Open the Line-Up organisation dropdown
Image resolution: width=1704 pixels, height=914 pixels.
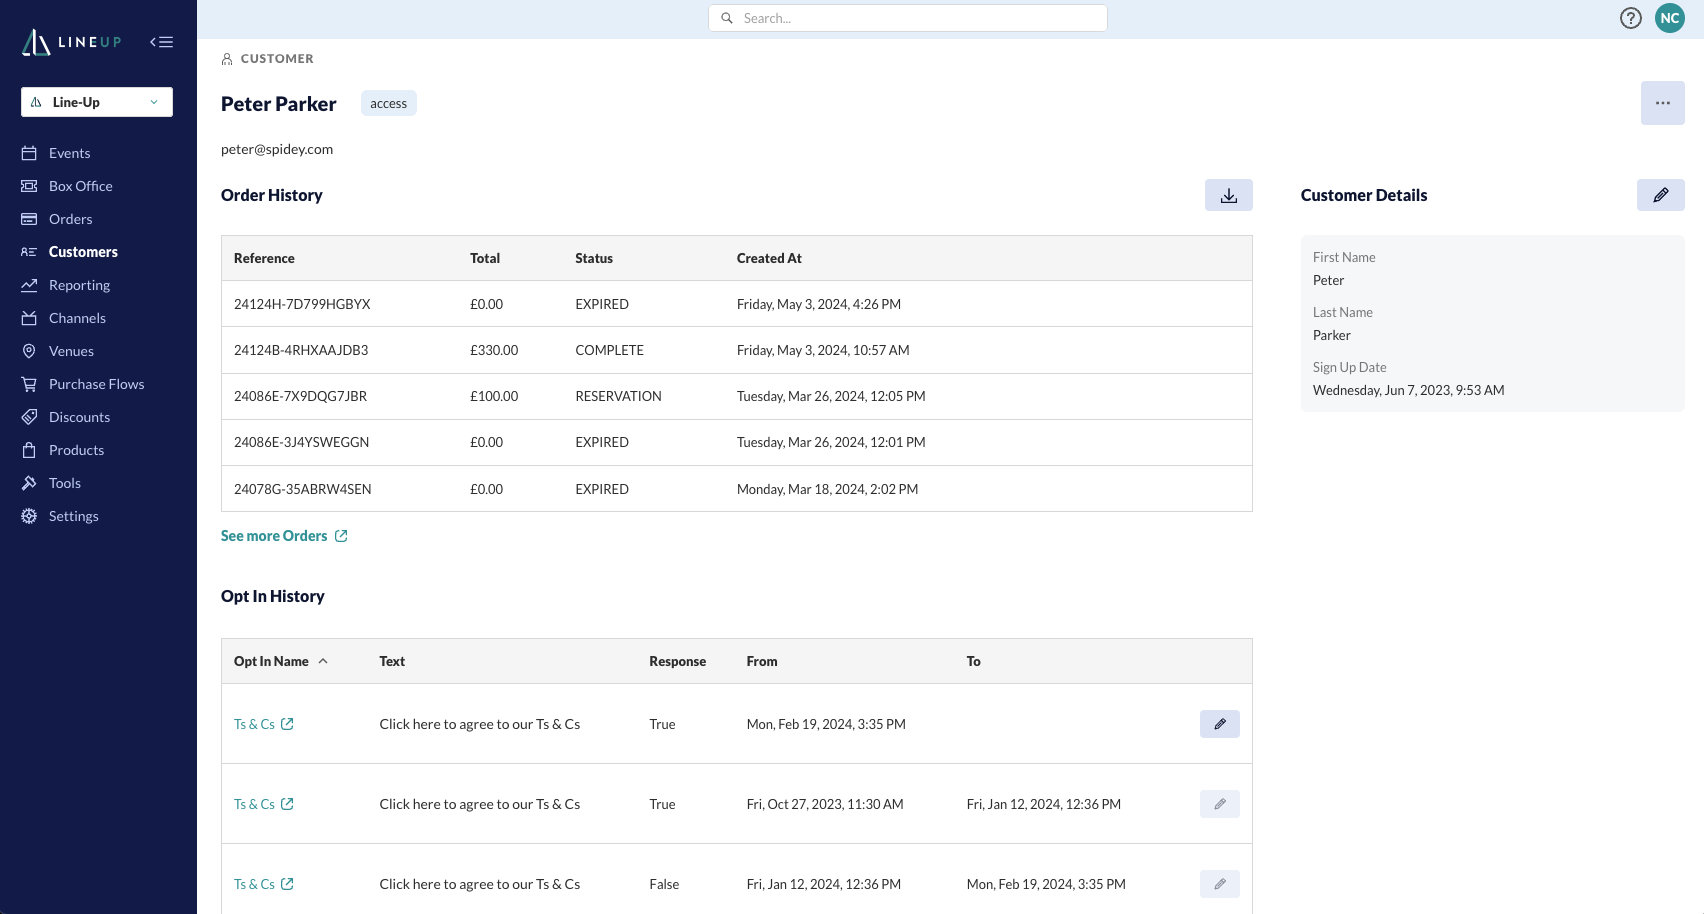point(97,102)
